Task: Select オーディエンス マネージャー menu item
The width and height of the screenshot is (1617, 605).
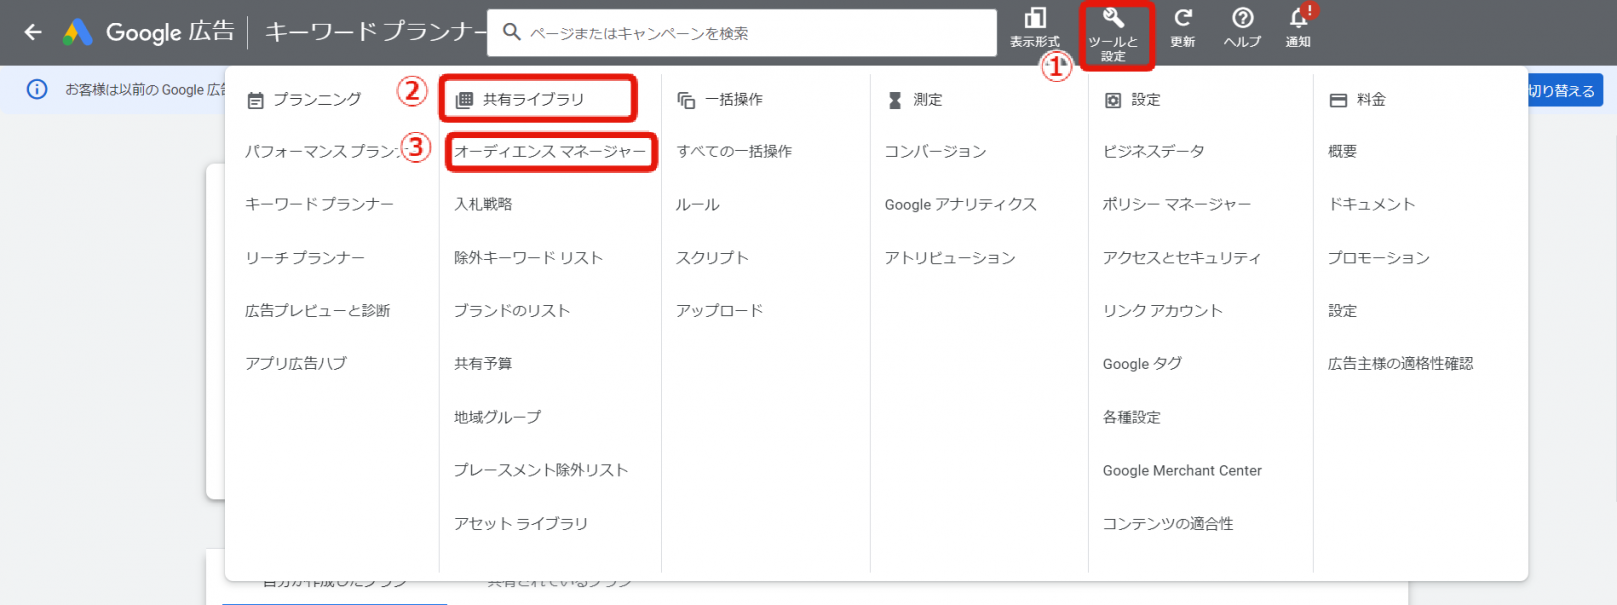Action: 550,152
